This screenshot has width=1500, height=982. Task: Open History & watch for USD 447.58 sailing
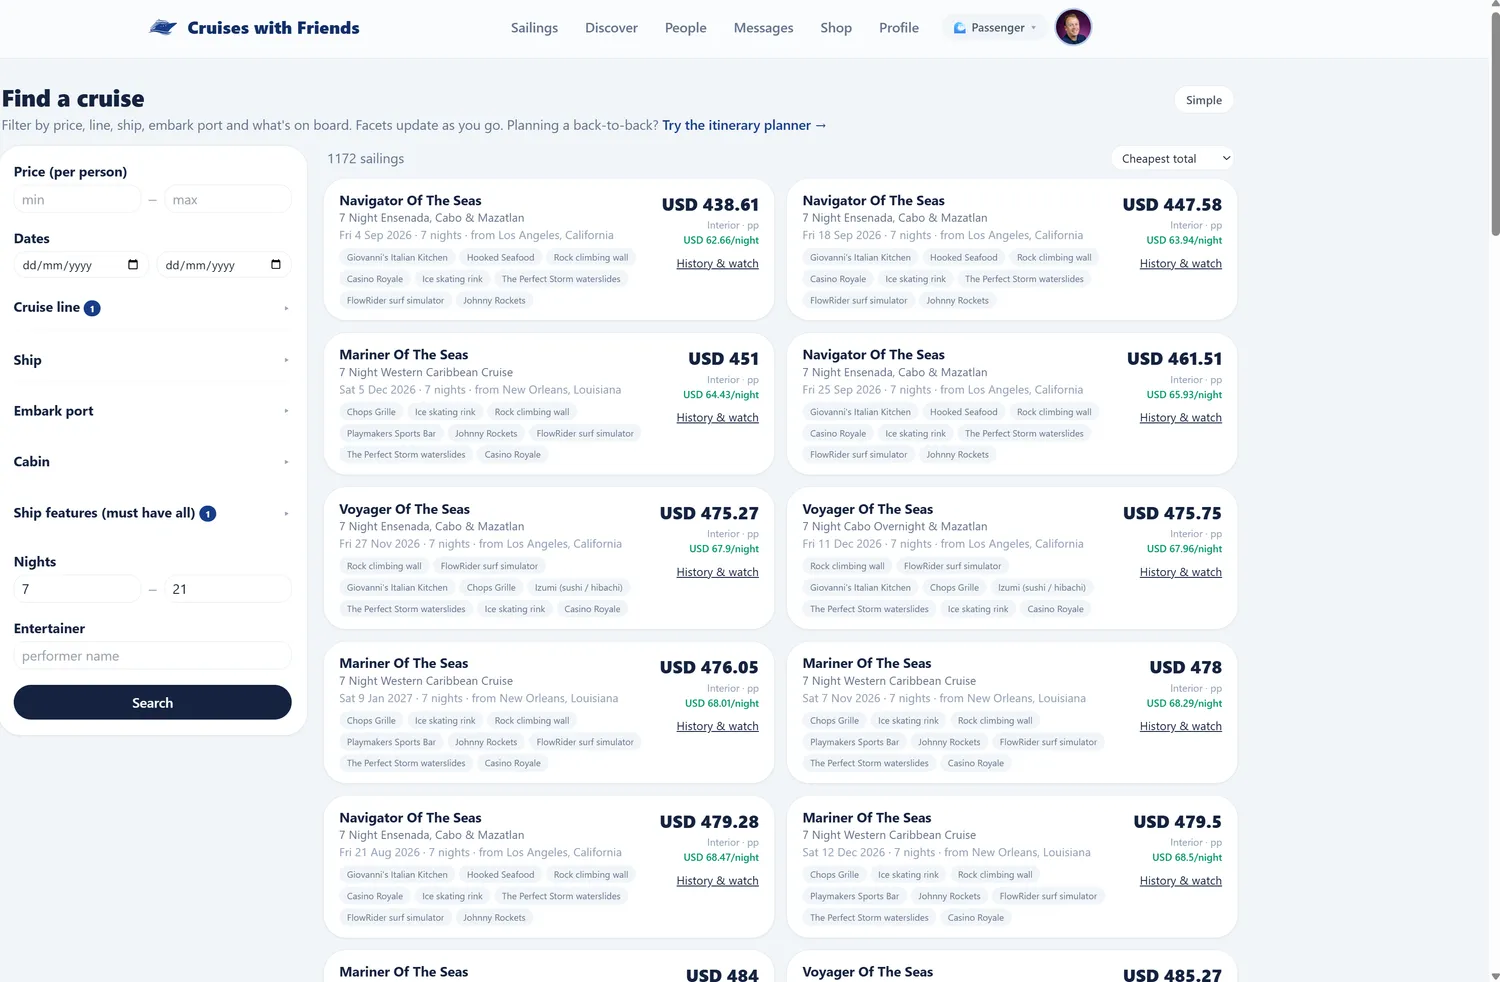(1180, 264)
